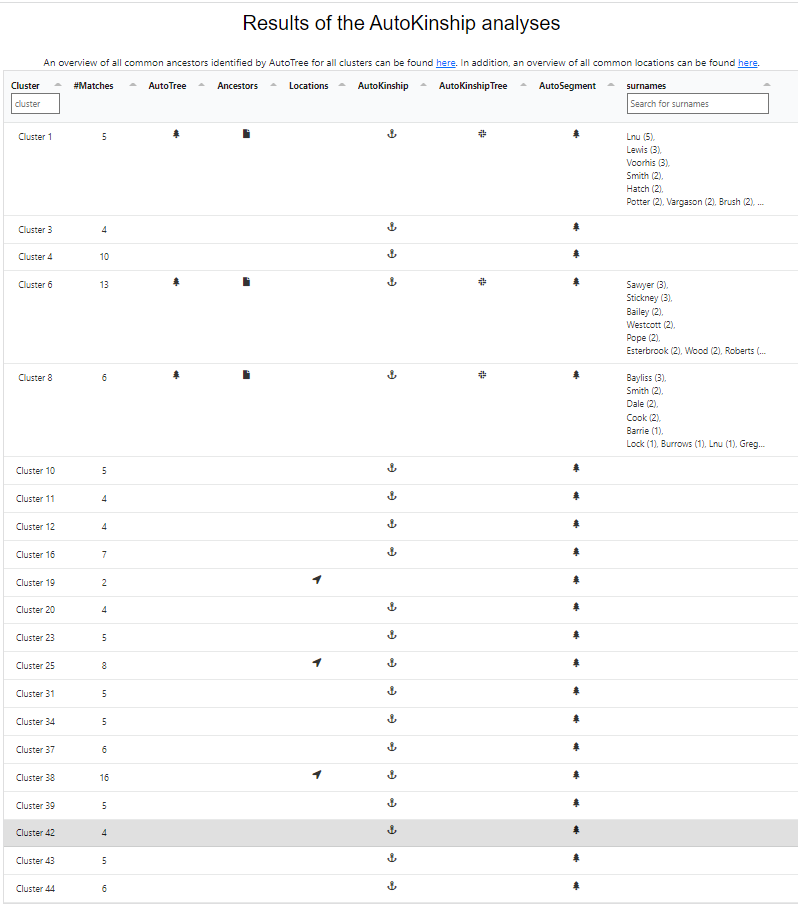Sort by #Matches column sort arrow
This screenshot has width=798, height=905.
click(133, 86)
